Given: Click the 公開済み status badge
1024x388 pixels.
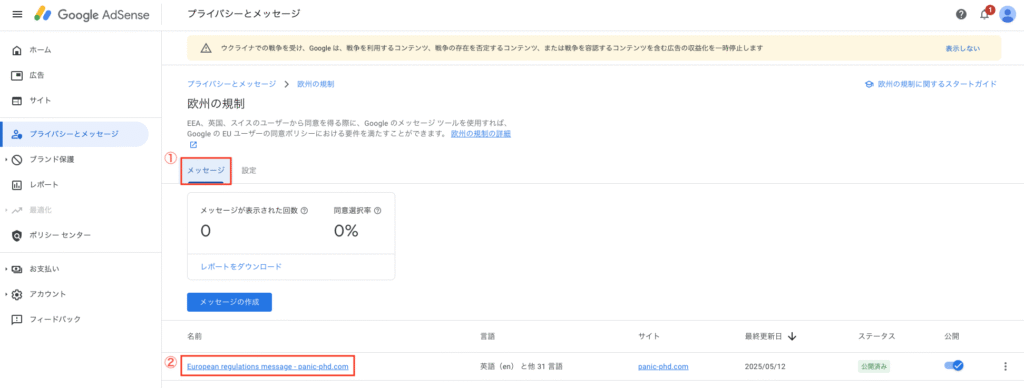Looking at the screenshot, I should (x=874, y=366).
